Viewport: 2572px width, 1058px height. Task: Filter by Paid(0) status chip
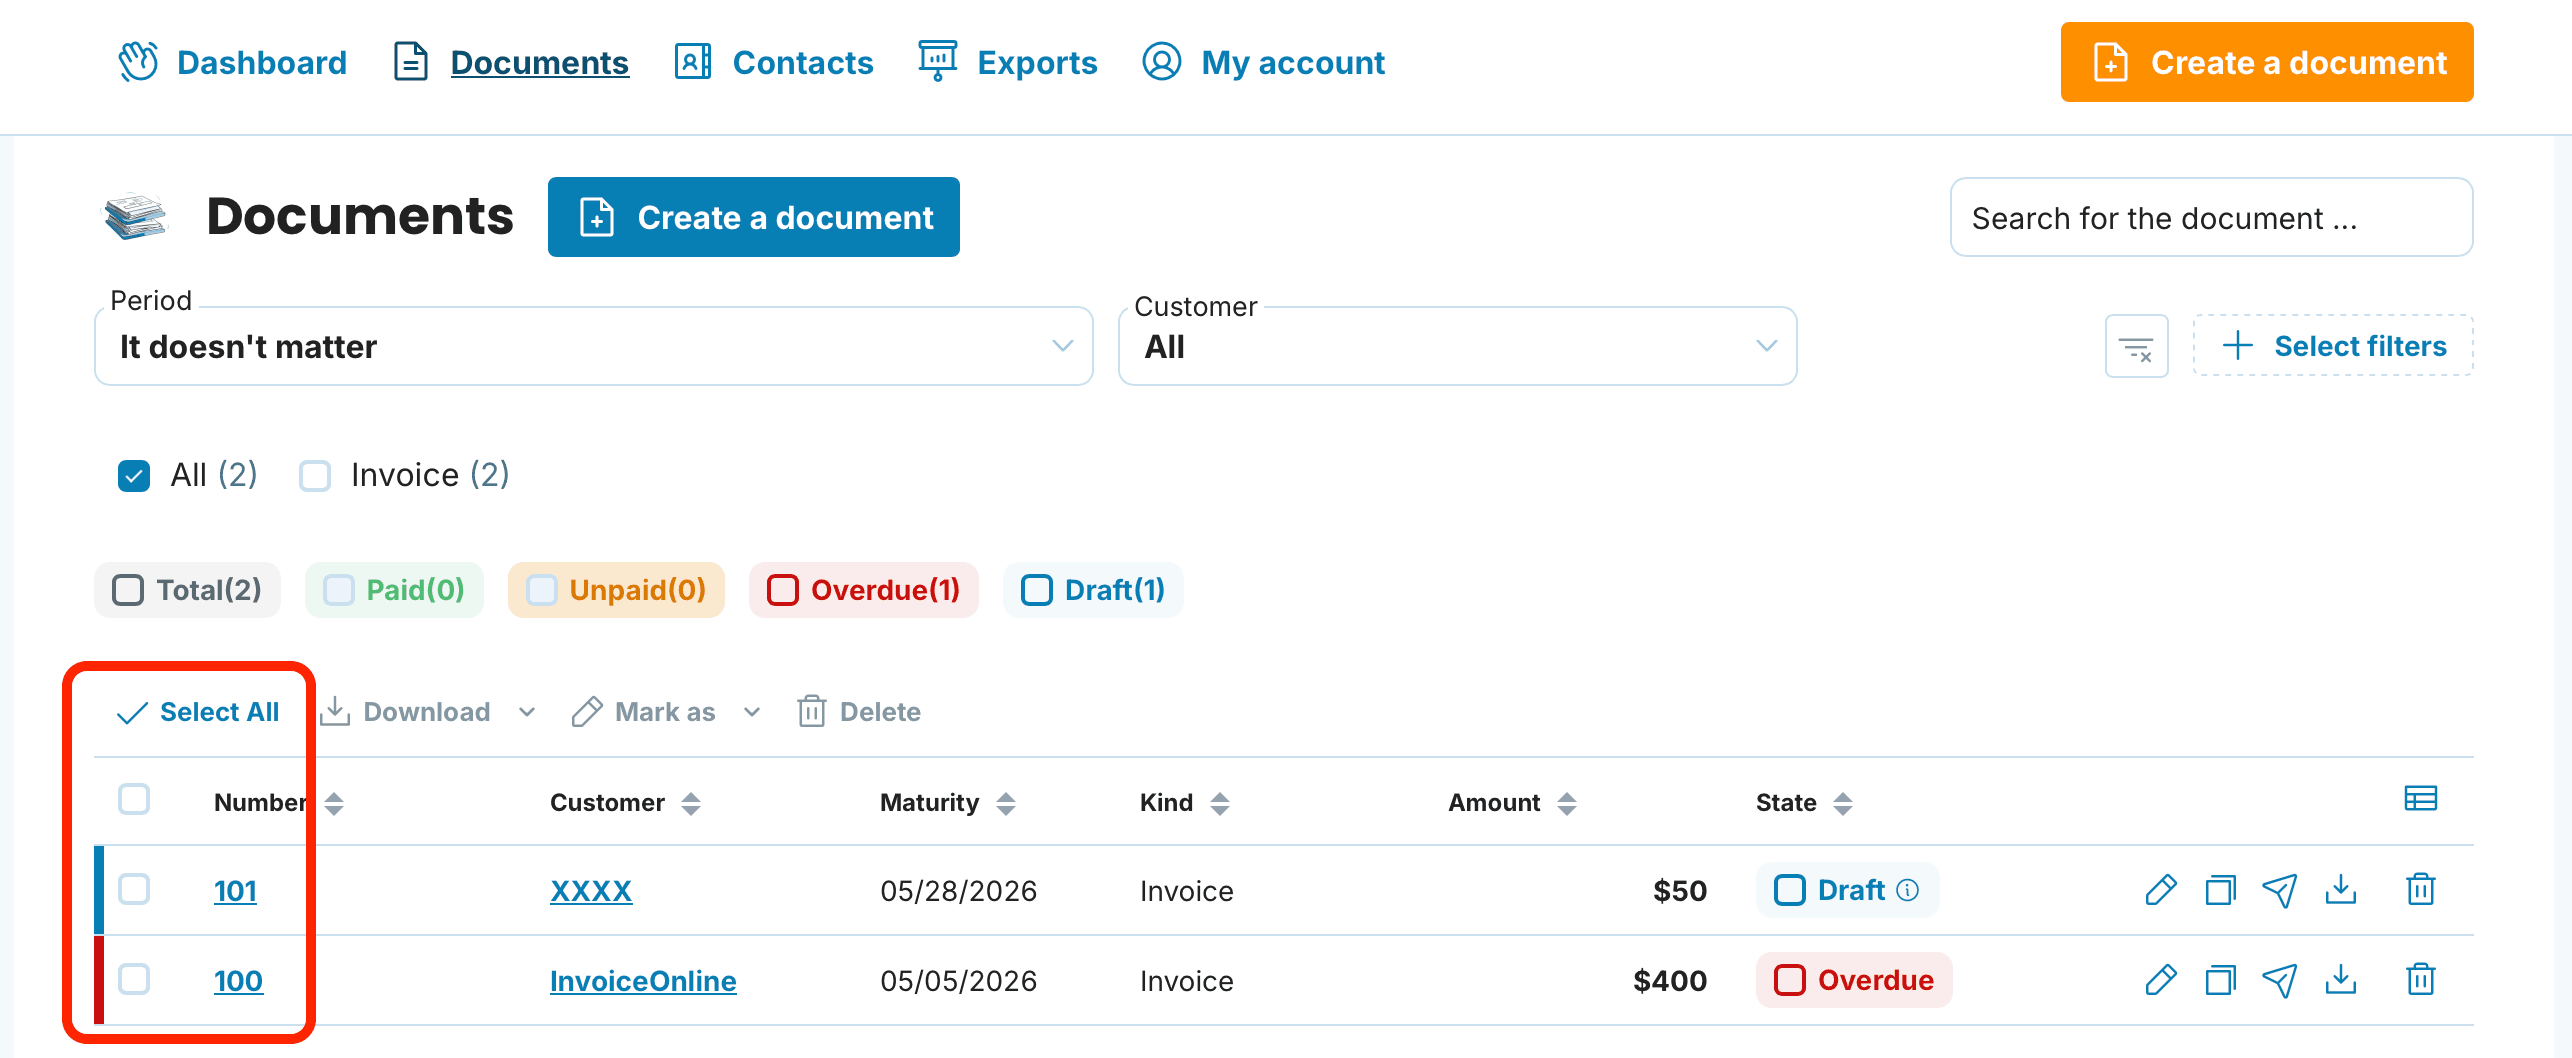(394, 590)
